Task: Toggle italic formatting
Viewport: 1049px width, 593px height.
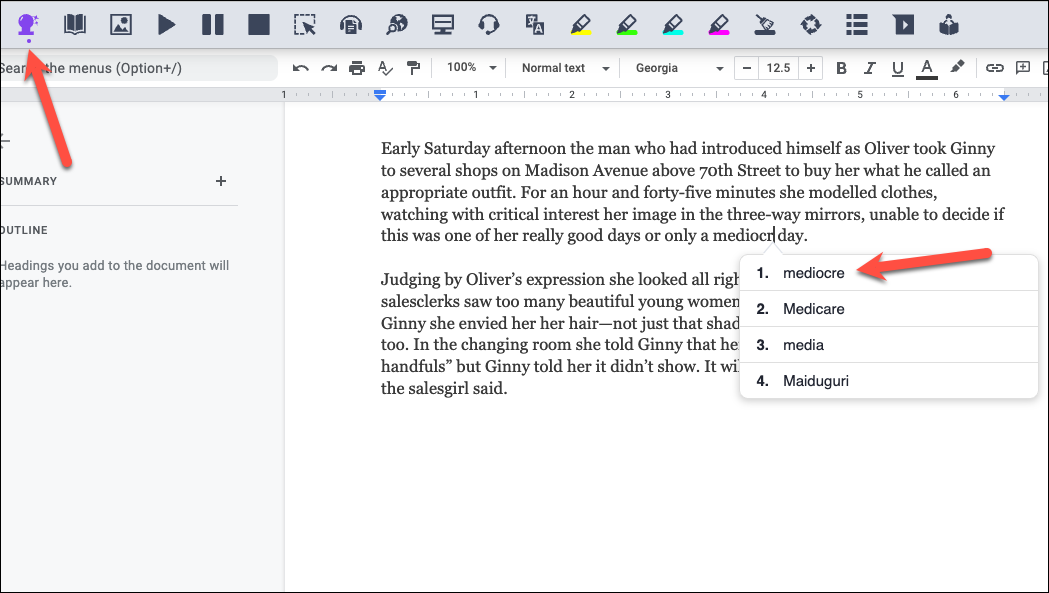Action: [869, 68]
